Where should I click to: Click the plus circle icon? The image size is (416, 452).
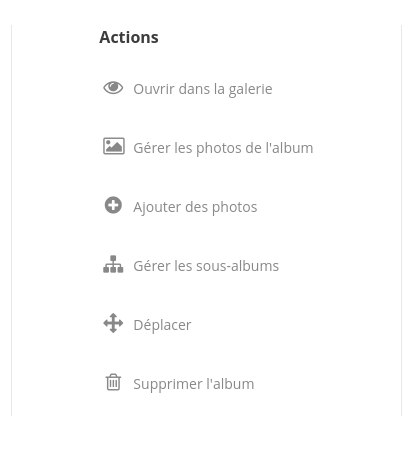pyautogui.click(x=113, y=205)
